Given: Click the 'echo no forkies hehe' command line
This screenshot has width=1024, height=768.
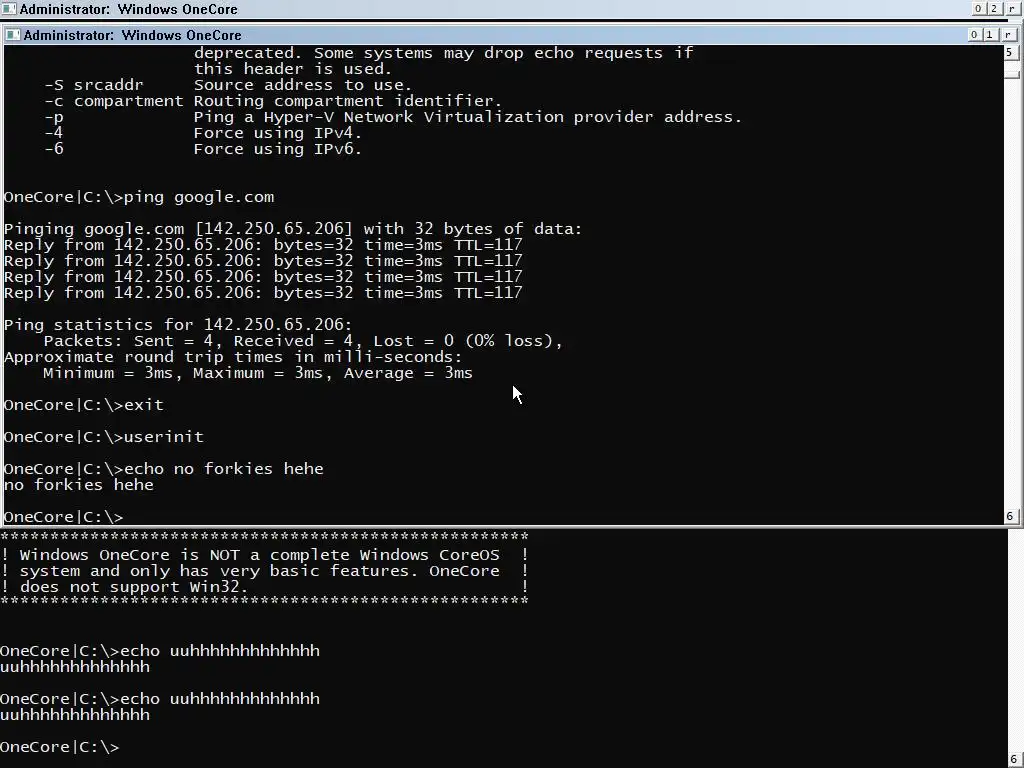Looking at the screenshot, I should coord(163,469).
